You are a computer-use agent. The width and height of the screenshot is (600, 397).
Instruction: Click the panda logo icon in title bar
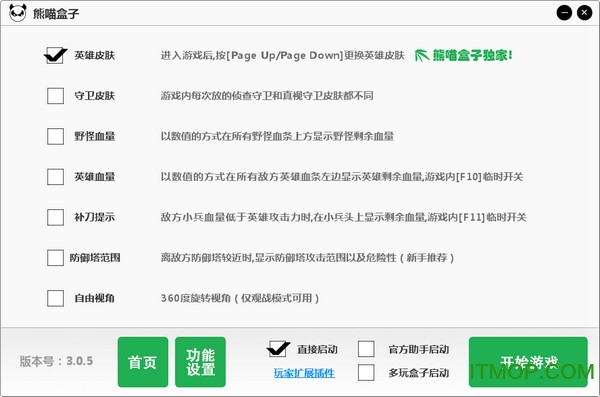pos(18,13)
